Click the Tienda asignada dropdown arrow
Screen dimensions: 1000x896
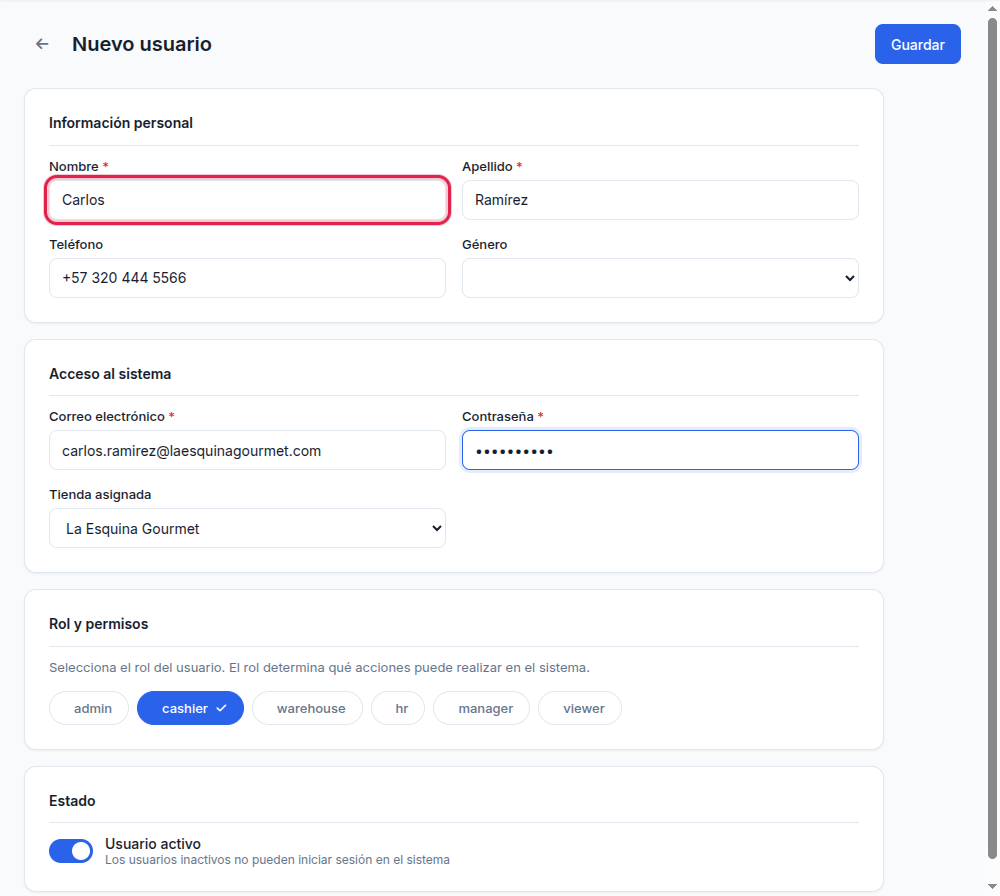click(x=437, y=528)
